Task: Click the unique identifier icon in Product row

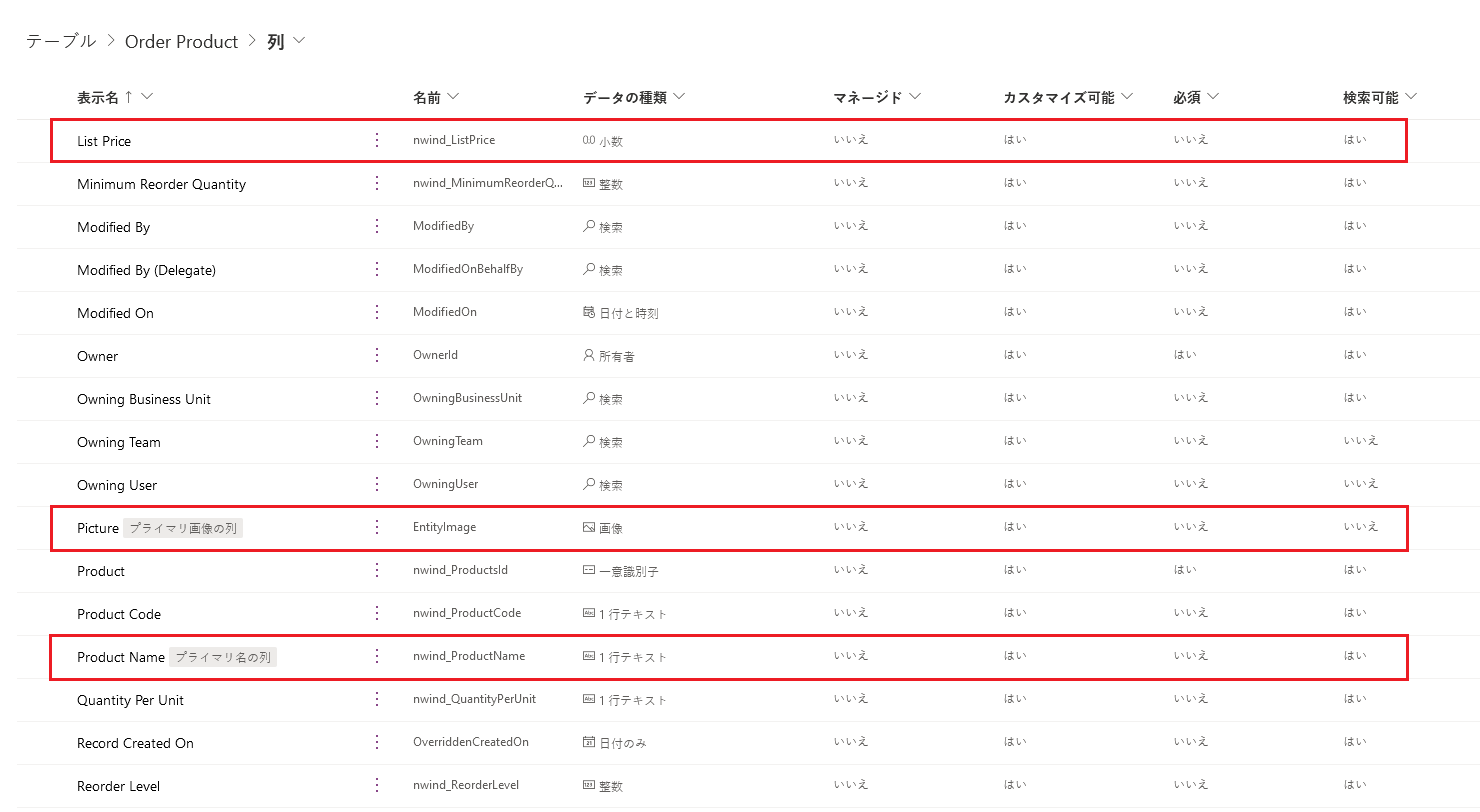Action: [x=589, y=570]
